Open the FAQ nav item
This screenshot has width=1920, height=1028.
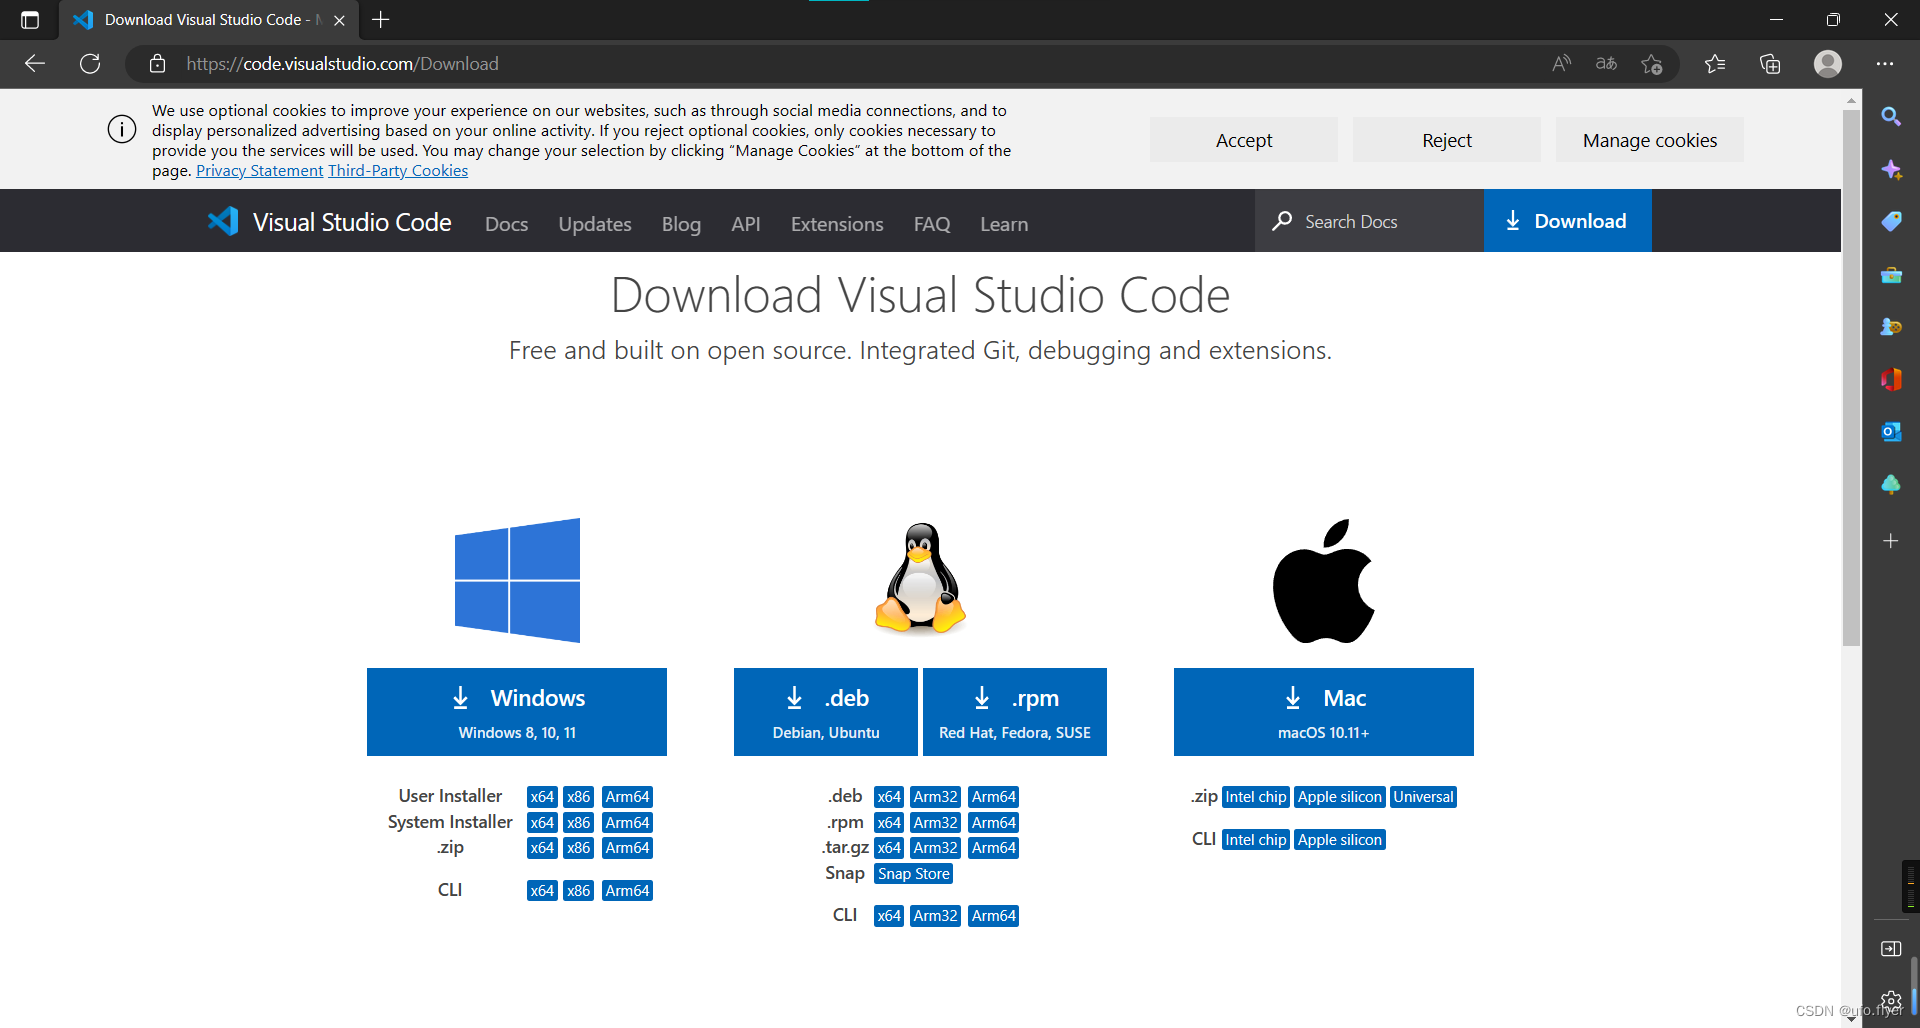932,224
